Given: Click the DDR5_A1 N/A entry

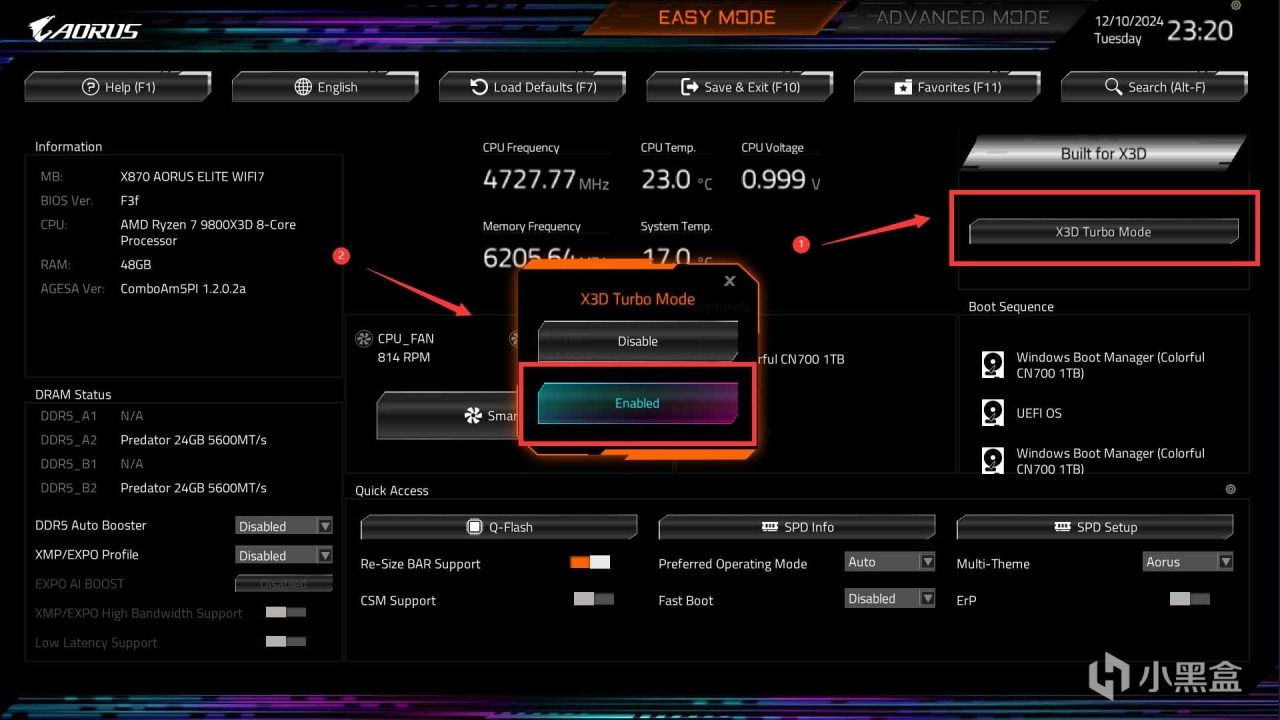Looking at the screenshot, I should pyautogui.click(x=132, y=416).
